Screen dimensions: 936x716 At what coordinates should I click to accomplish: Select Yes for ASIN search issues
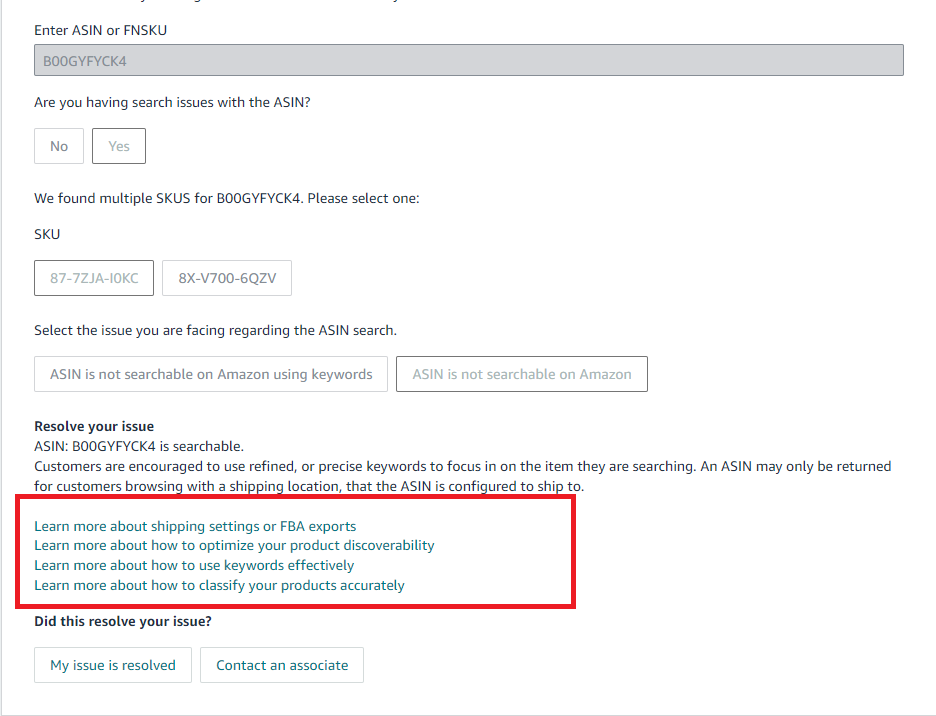pyautogui.click(x=119, y=146)
